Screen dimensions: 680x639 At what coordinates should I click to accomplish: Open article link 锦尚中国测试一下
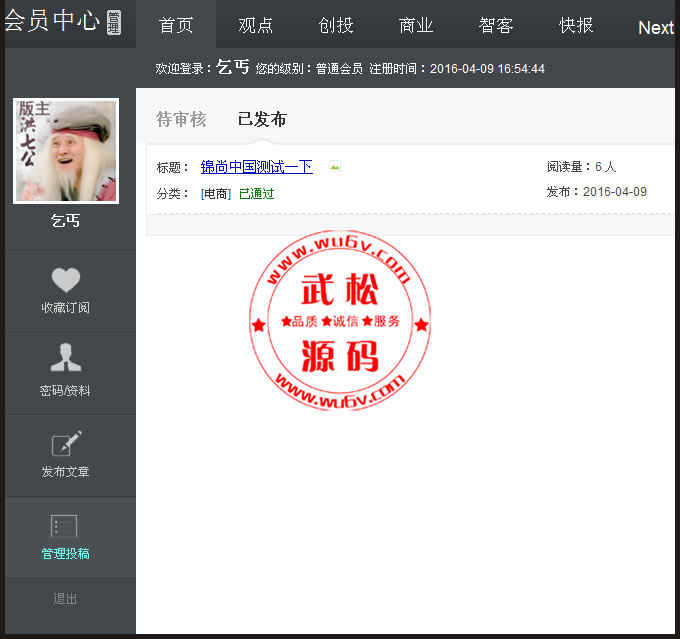pos(257,167)
